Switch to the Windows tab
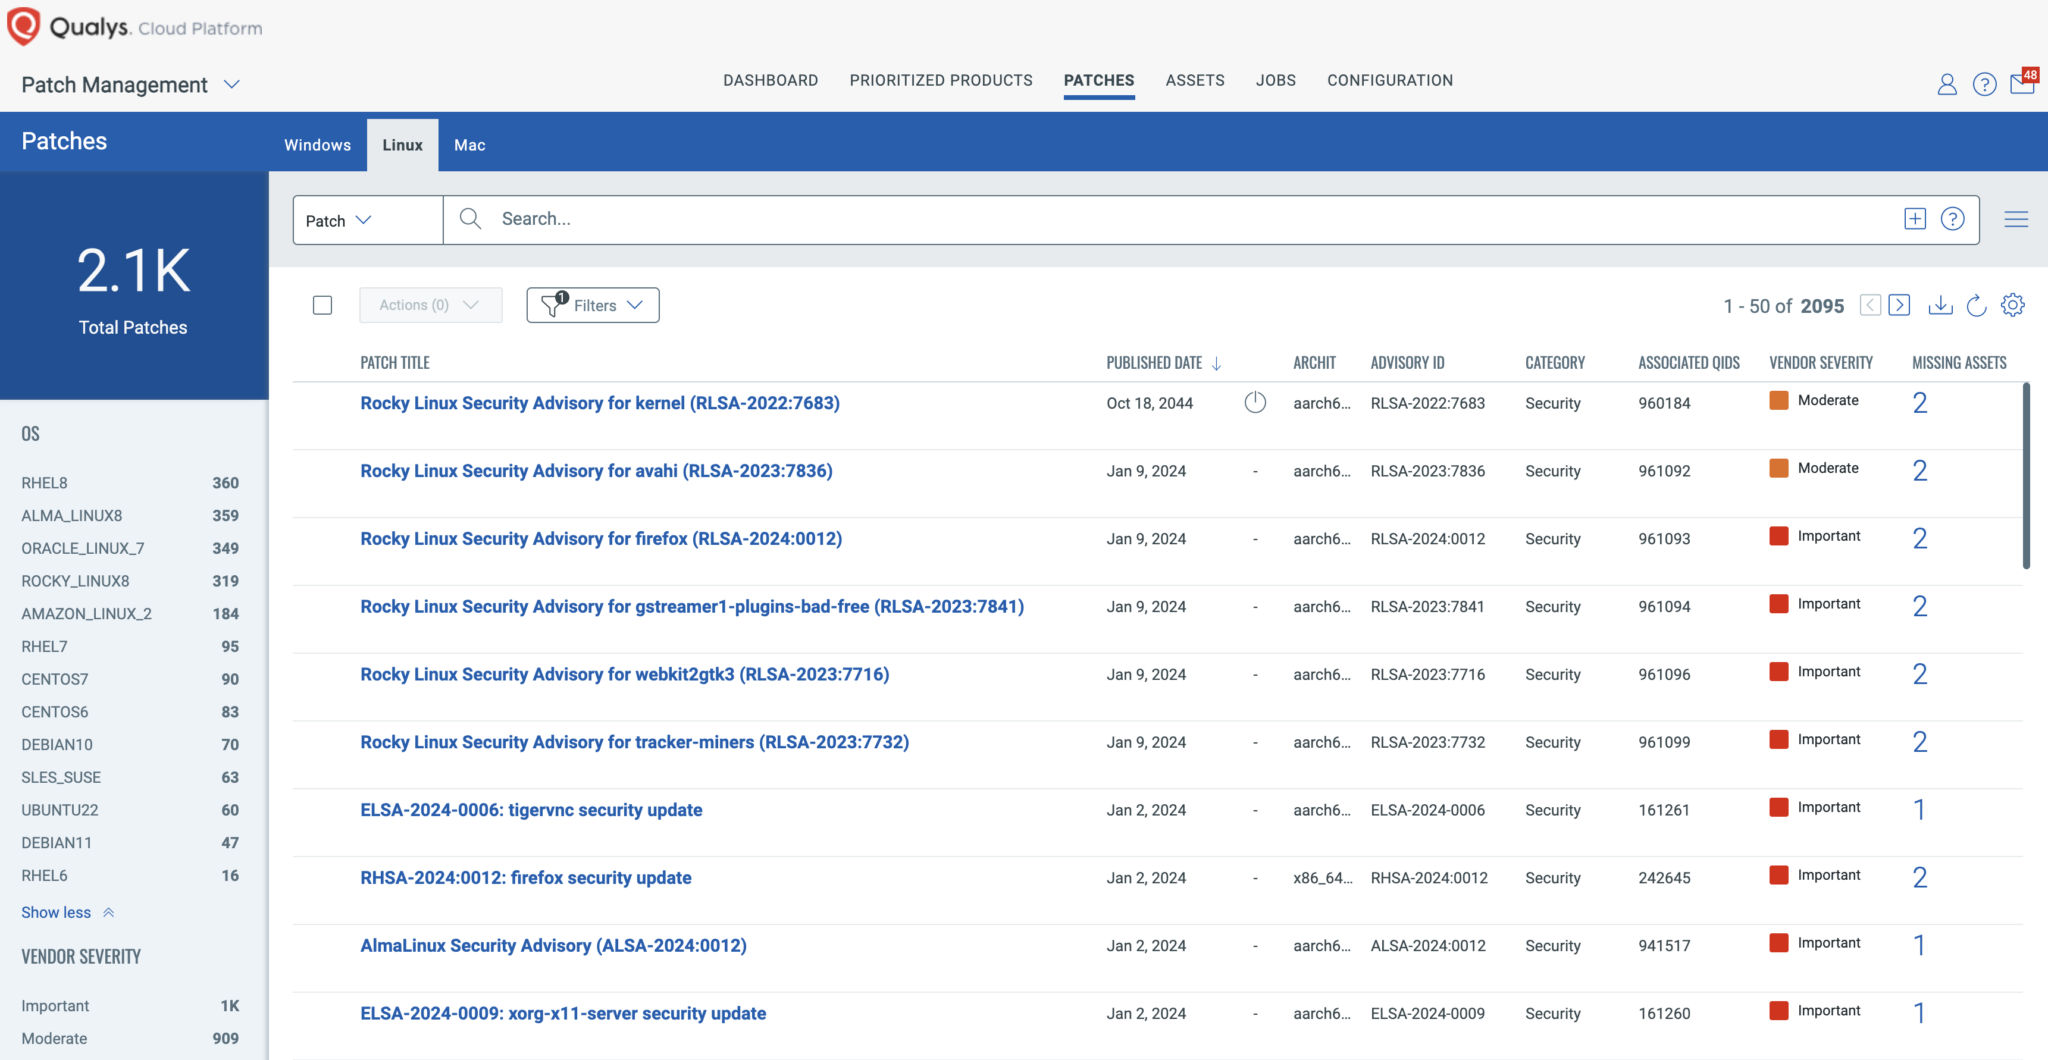This screenshot has width=2048, height=1060. [x=317, y=144]
